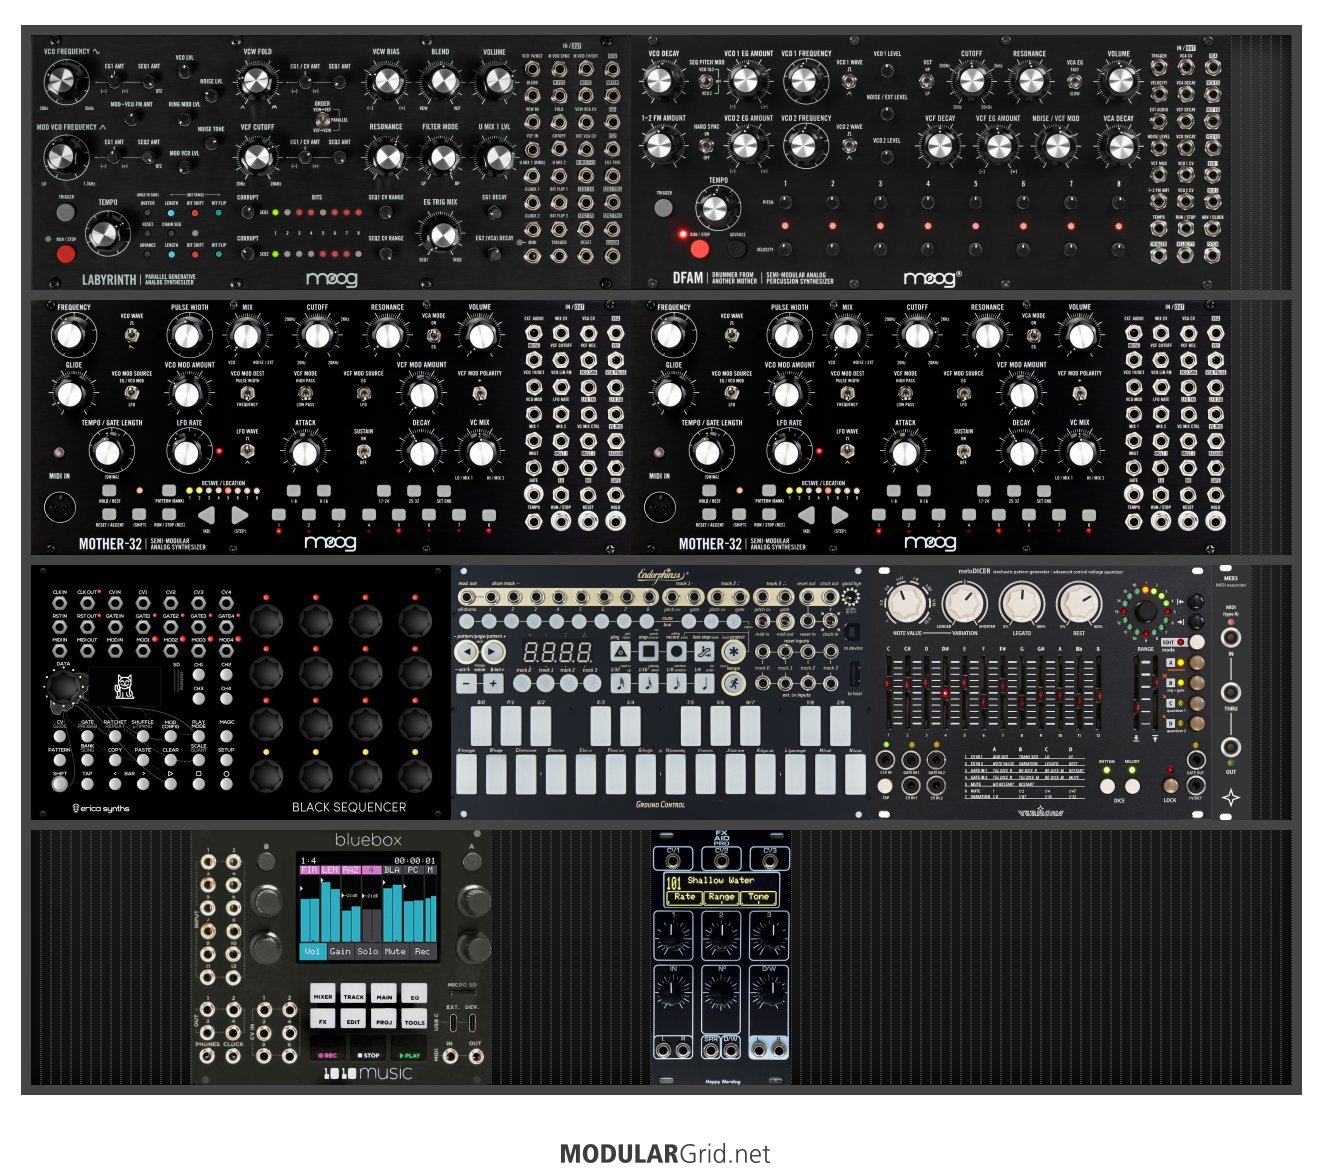This screenshot has width=1332, height=1175.
Task: Toggle the red RUN/STOP button on DFAM
Action: [x=699, y=247]
